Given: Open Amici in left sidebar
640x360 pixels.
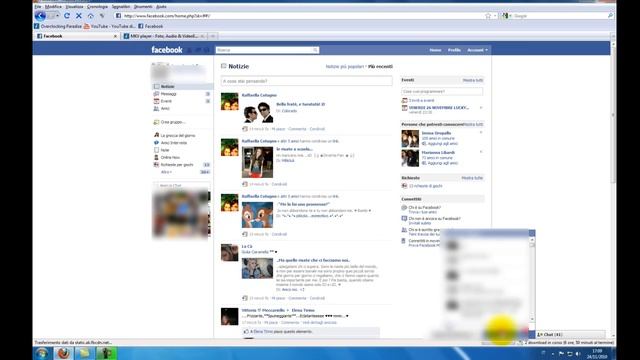Looking at the screenshot, I should click(165, 109).
